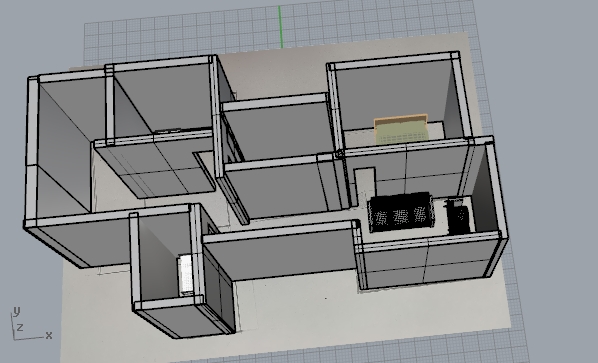The height and width of the screenshot is (363, 598).
Task: Select the white fixture inside the small bottom room
Action: [185, 274]
